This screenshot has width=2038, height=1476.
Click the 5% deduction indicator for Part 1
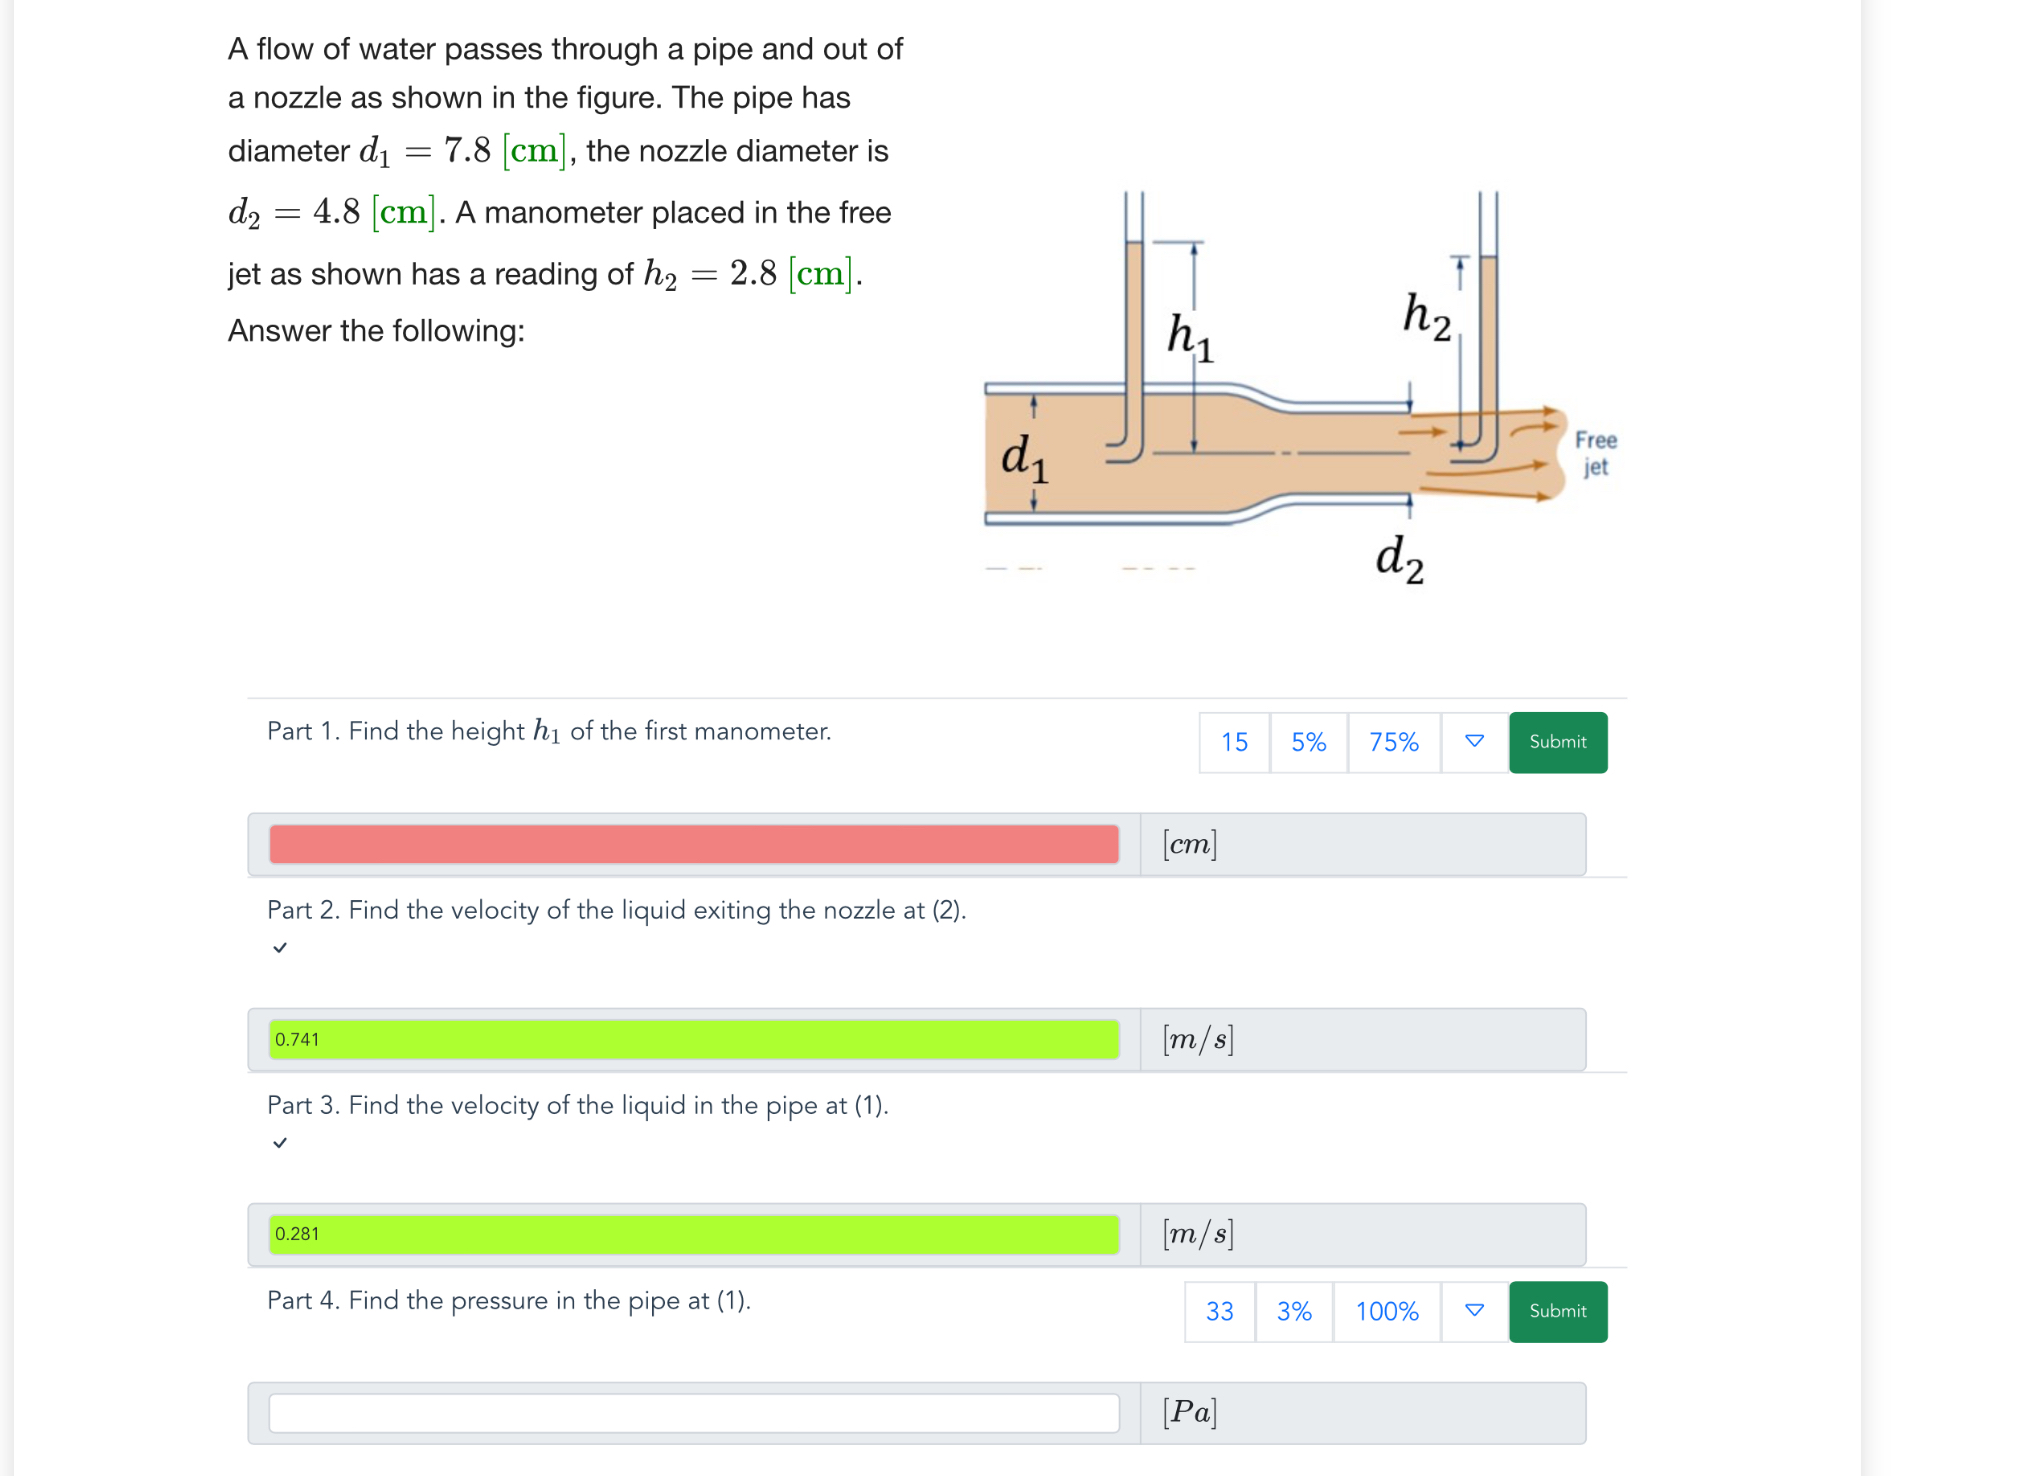click(x=1308, y=742)
